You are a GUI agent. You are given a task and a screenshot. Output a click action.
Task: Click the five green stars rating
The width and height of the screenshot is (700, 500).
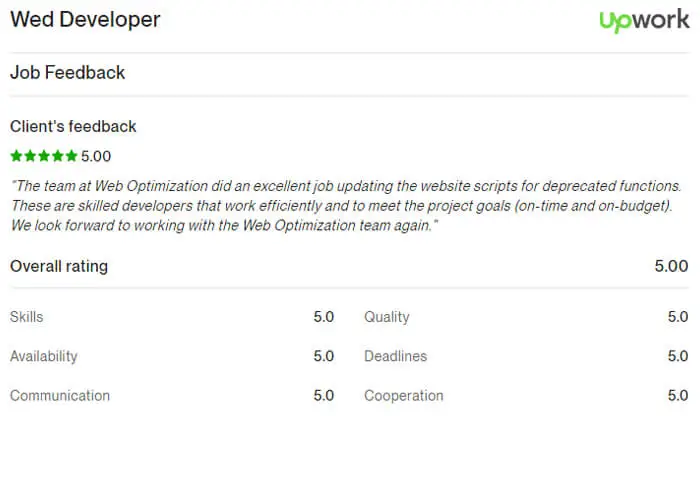click(x=44, y=156)
